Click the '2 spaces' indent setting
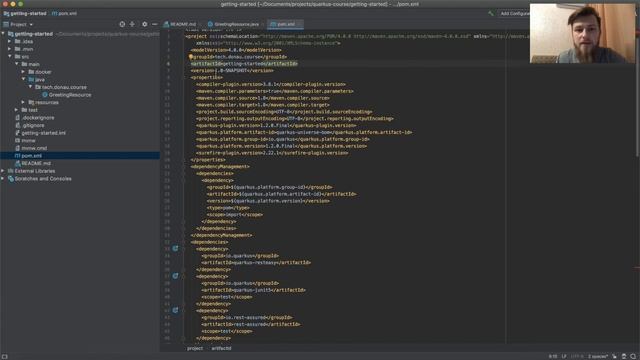 pos(598,356)
